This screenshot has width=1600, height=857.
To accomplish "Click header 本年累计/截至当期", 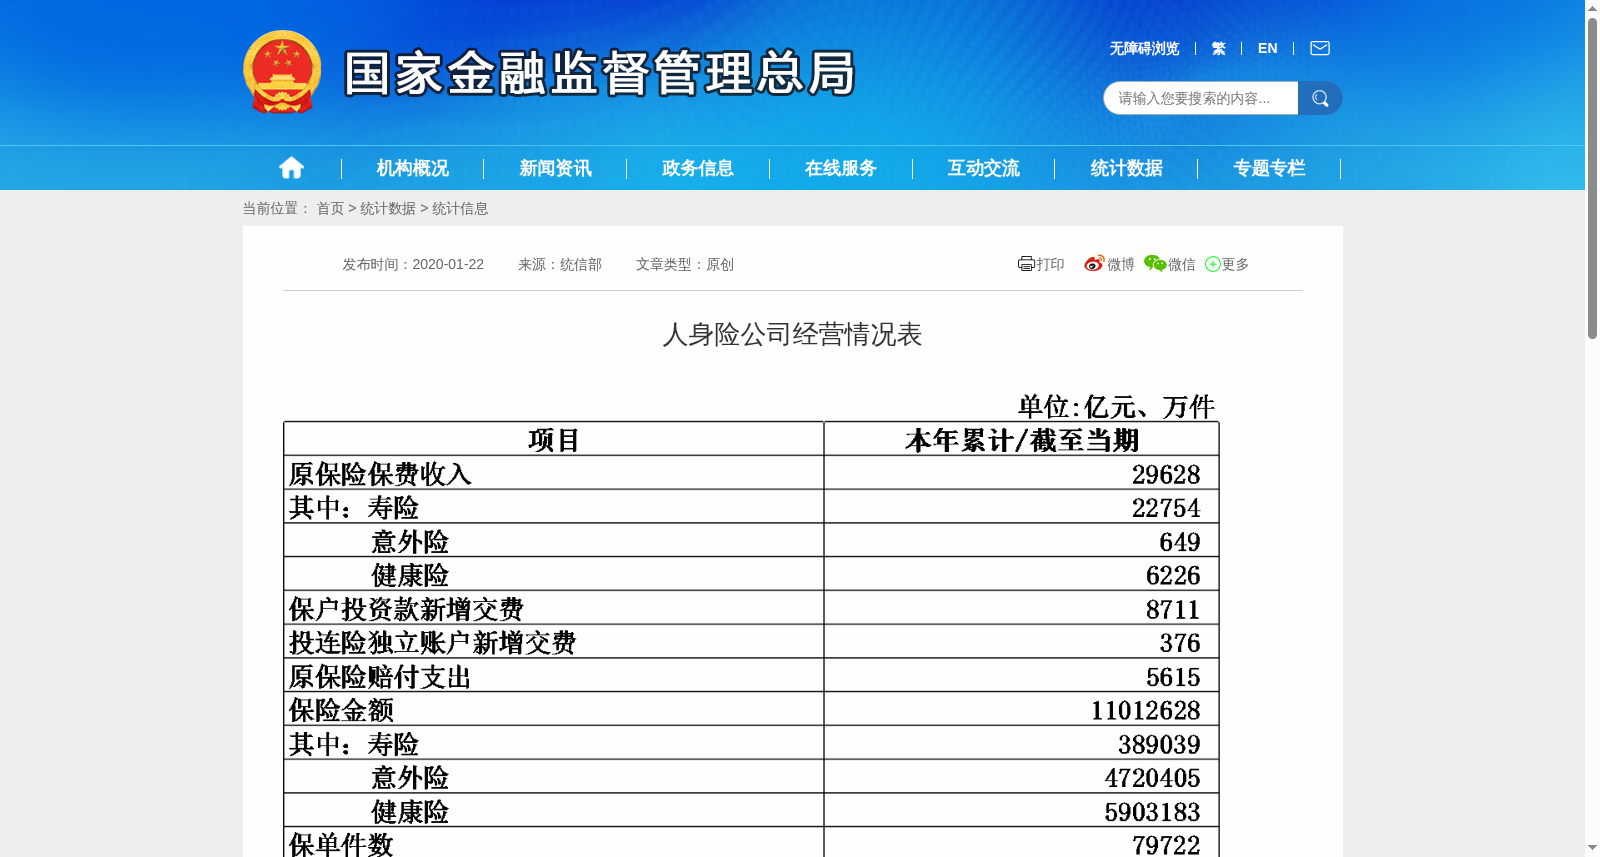I will pos(1022,440).
